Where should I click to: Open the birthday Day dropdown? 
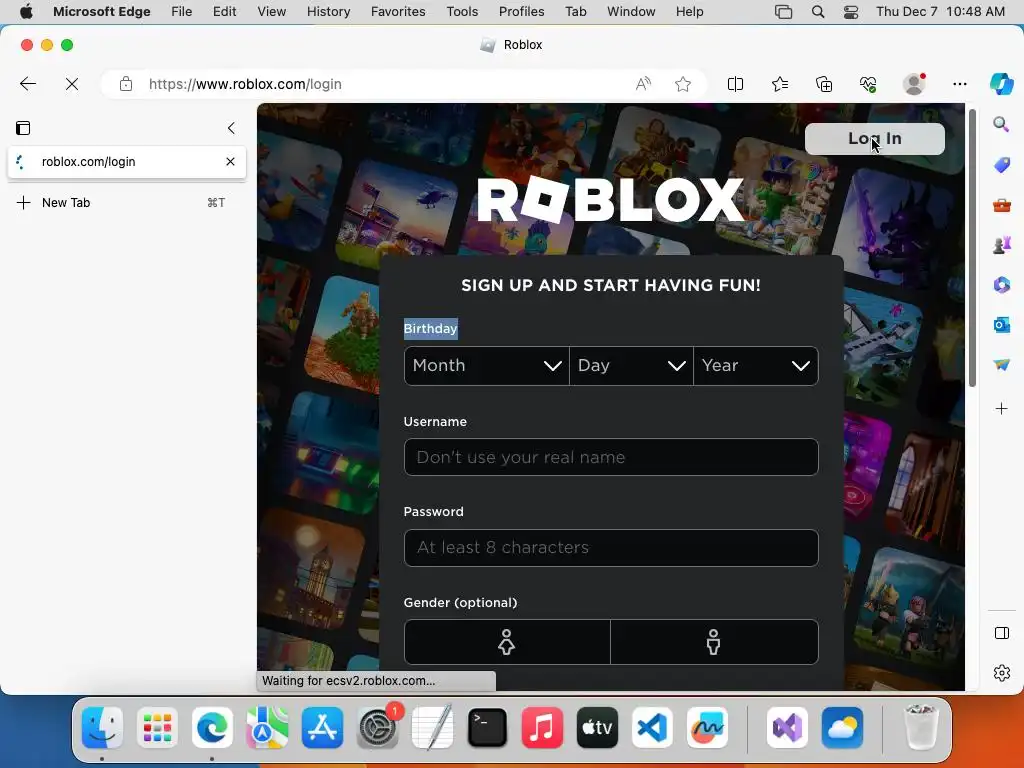(632, 366)
